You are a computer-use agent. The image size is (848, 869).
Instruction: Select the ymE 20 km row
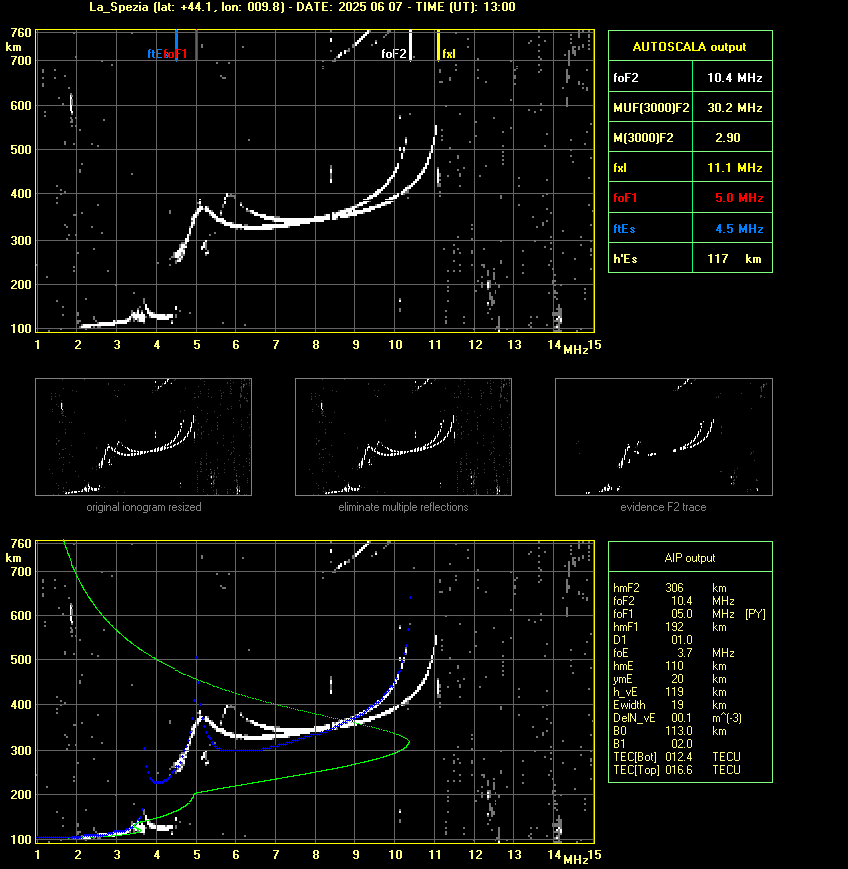(x=671, y=679)
